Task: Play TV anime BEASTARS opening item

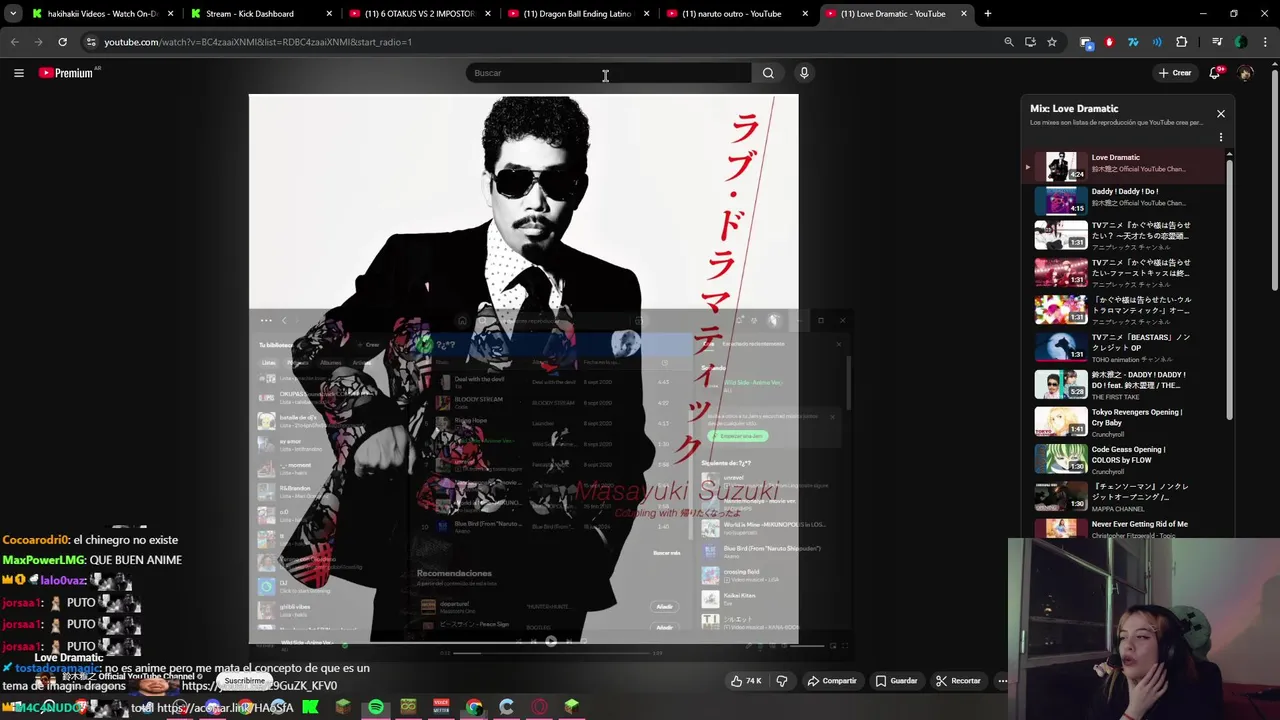Action: pos(1125,348)
